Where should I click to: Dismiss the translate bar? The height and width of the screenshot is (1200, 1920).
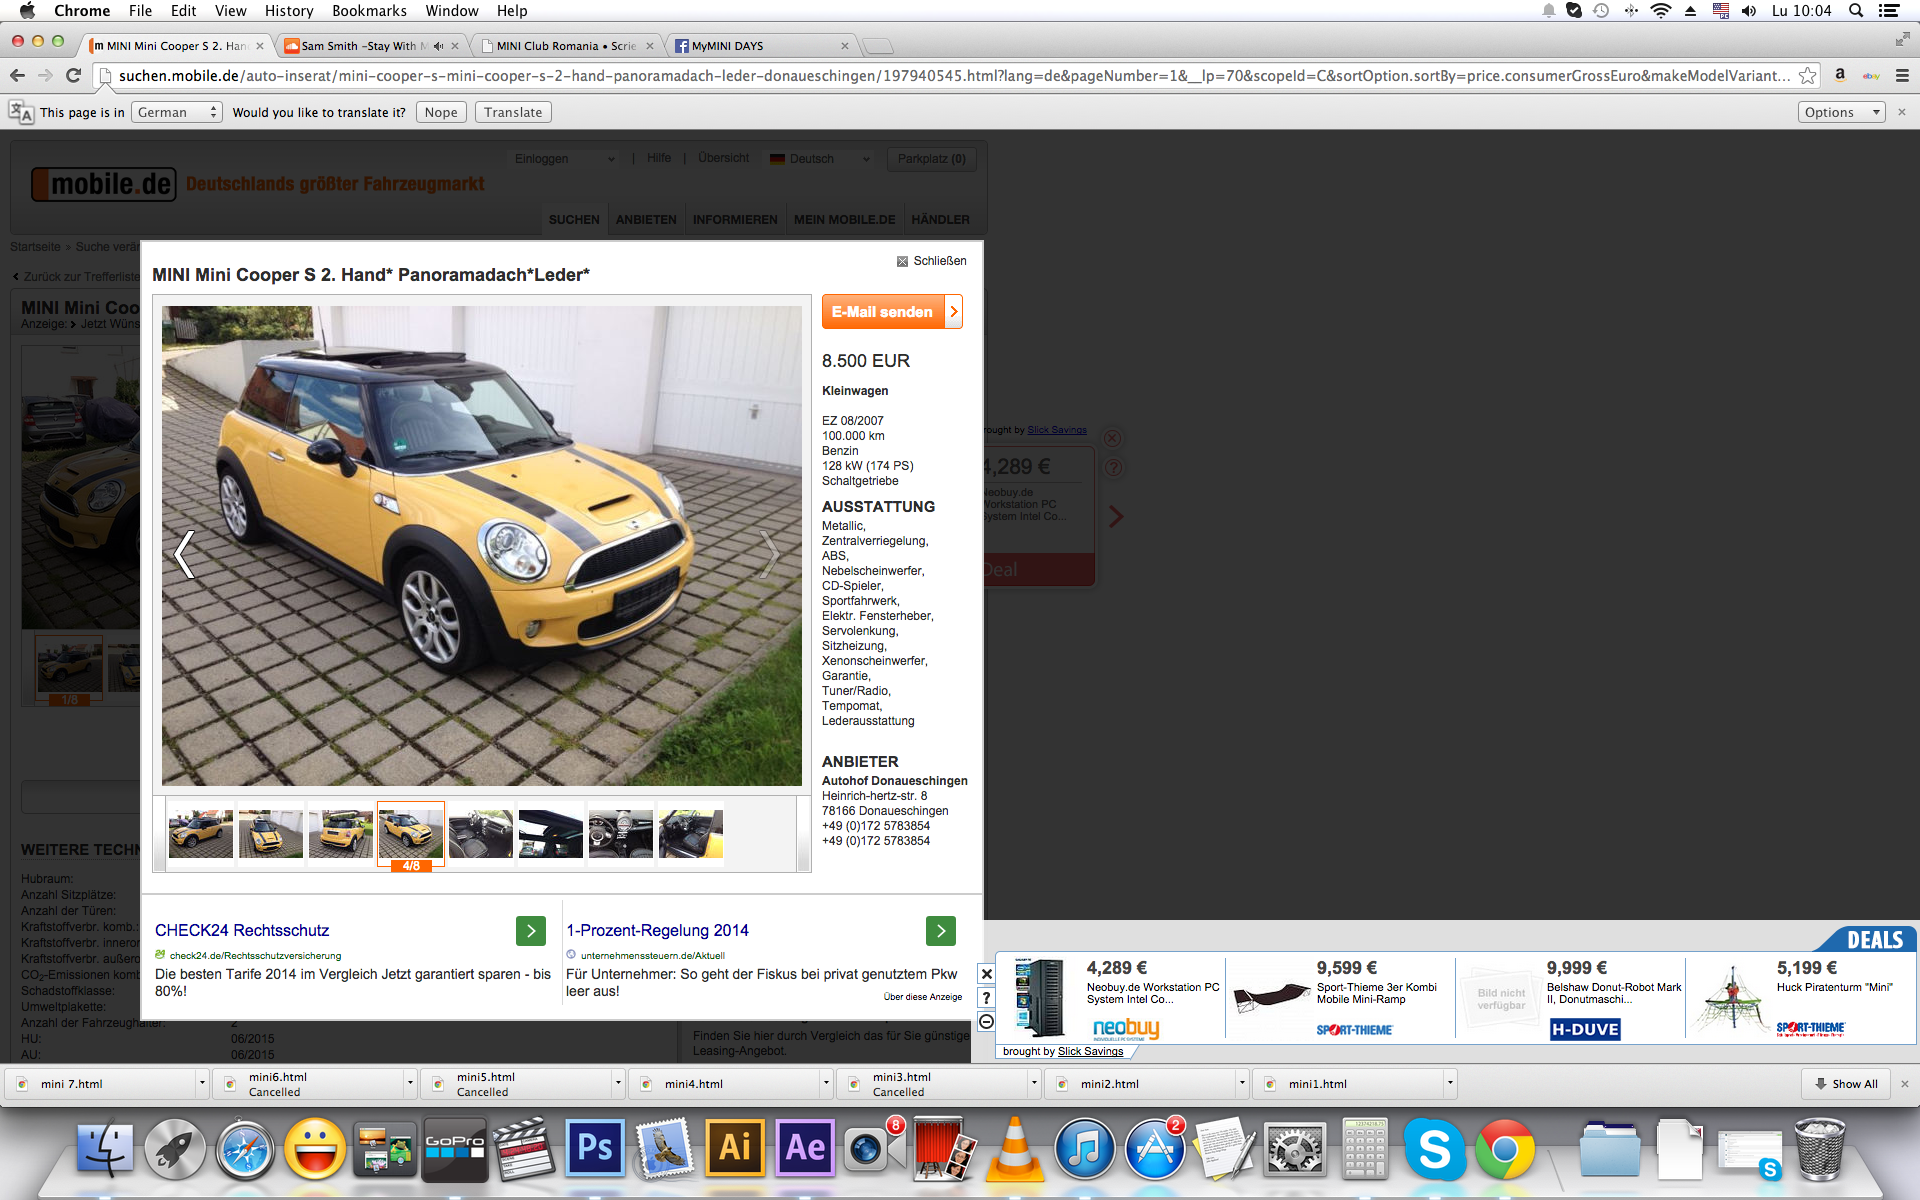pos(1902,112)
